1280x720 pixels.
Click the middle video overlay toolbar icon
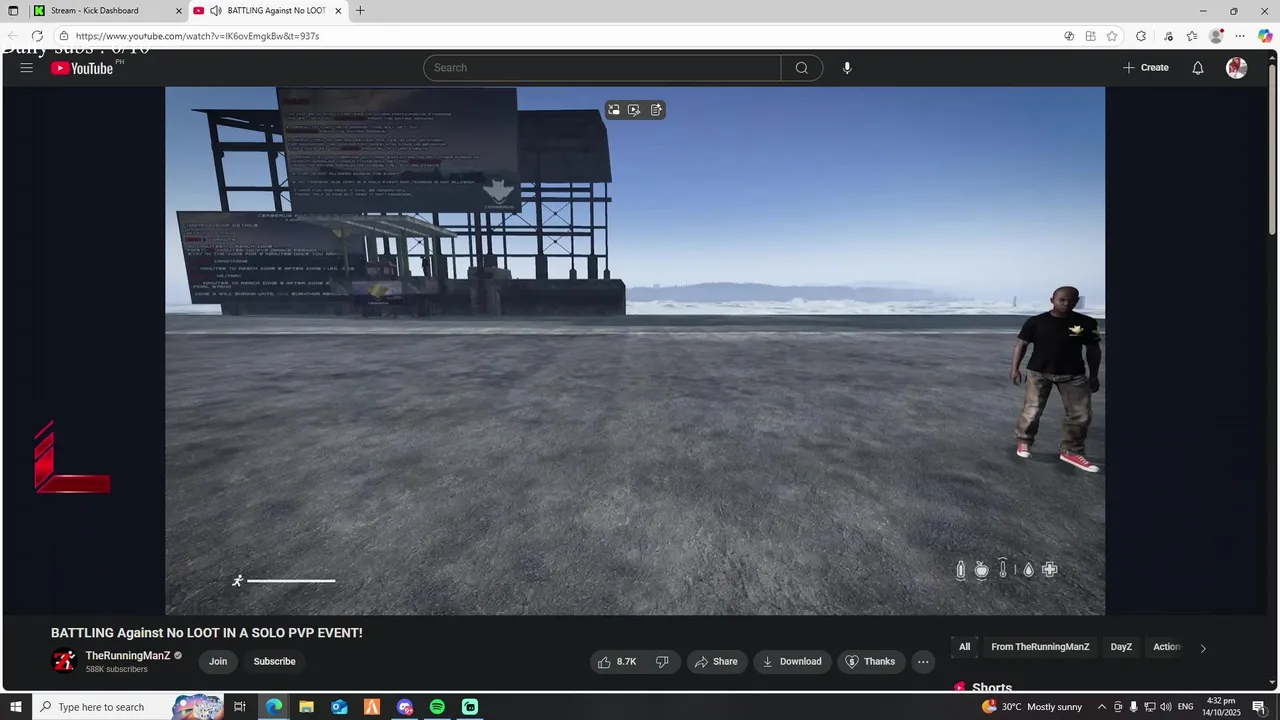tap(634, 110)
